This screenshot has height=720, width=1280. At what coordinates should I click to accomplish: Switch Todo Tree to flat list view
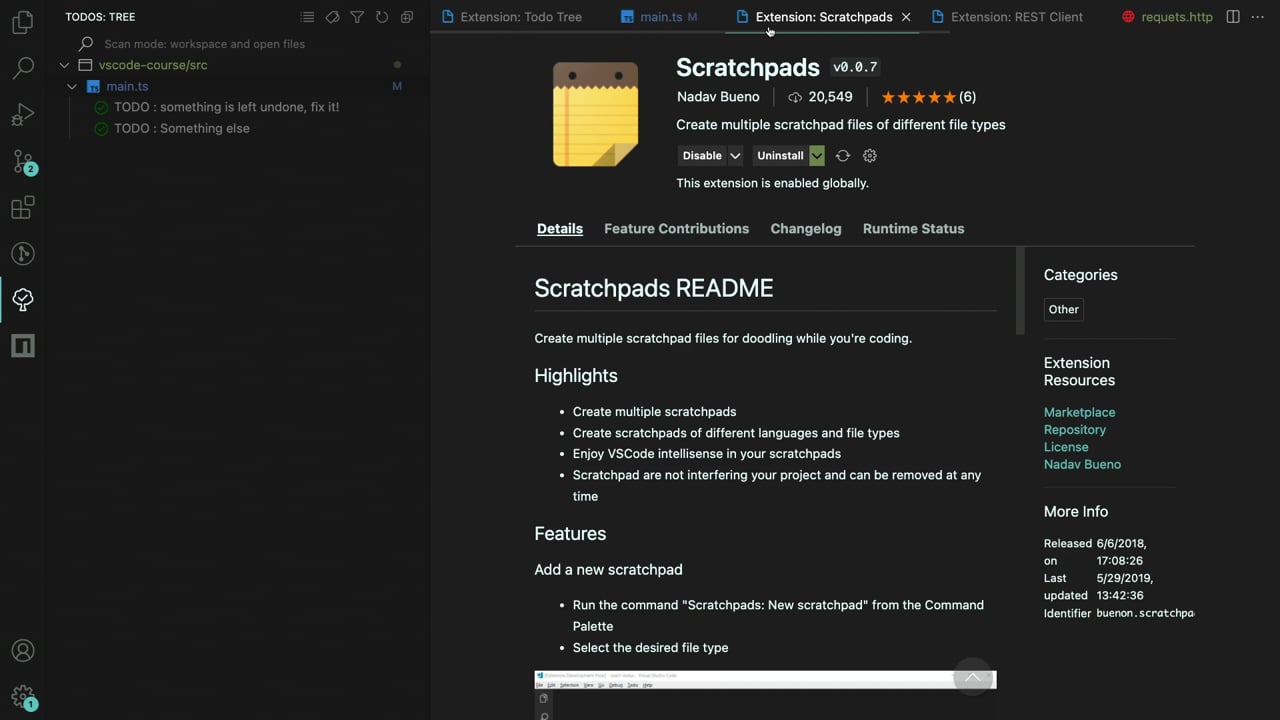(307, 17)
